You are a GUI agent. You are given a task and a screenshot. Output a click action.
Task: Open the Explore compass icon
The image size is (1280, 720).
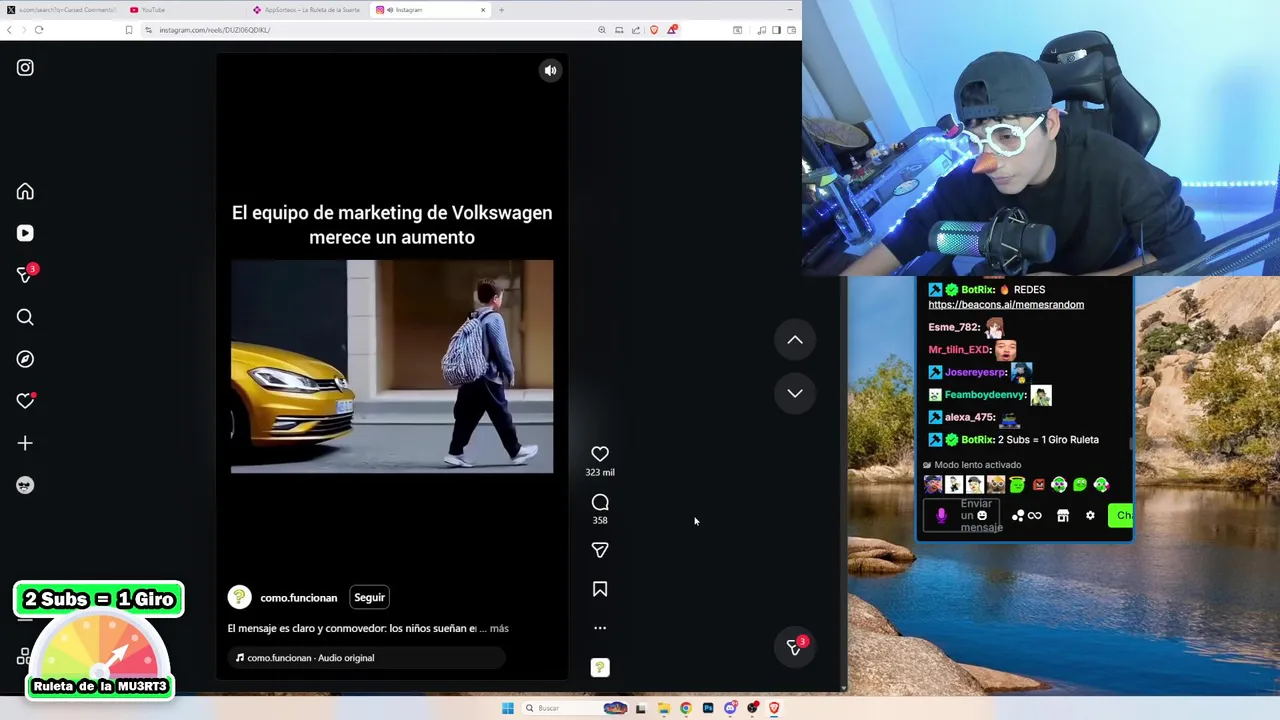click(x=25, y=359)
